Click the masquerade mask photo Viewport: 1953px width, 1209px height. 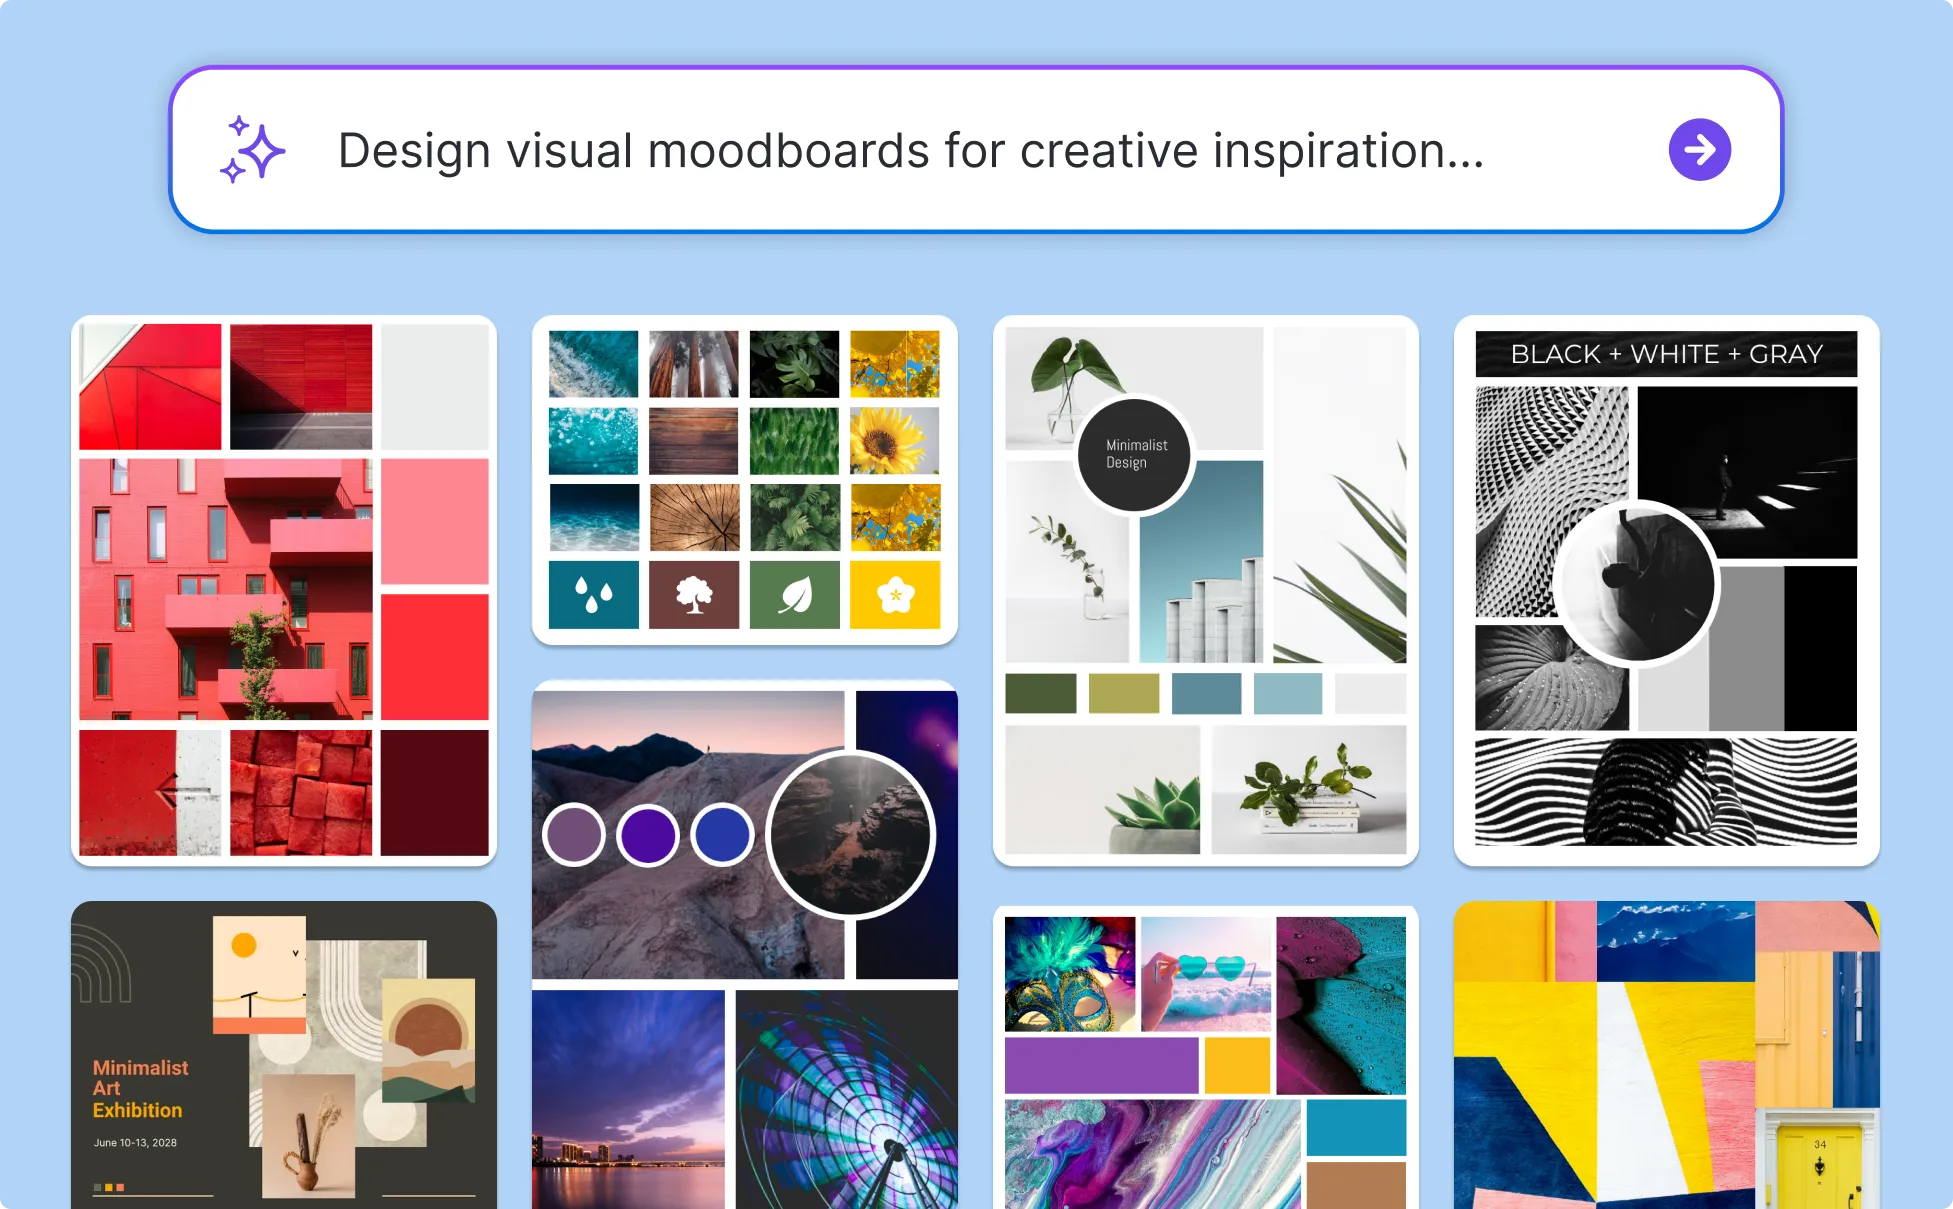click(1069, 975)
